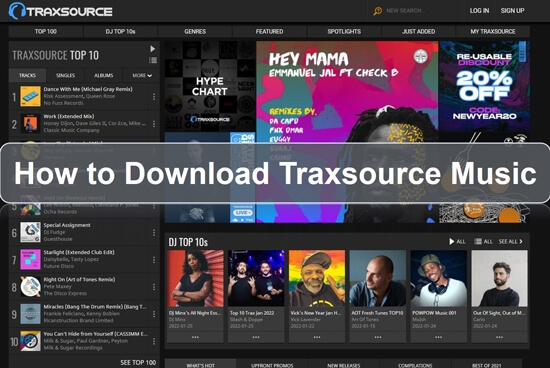
Task: Open DJ Minx chart photo
Action: pos(195,279)
